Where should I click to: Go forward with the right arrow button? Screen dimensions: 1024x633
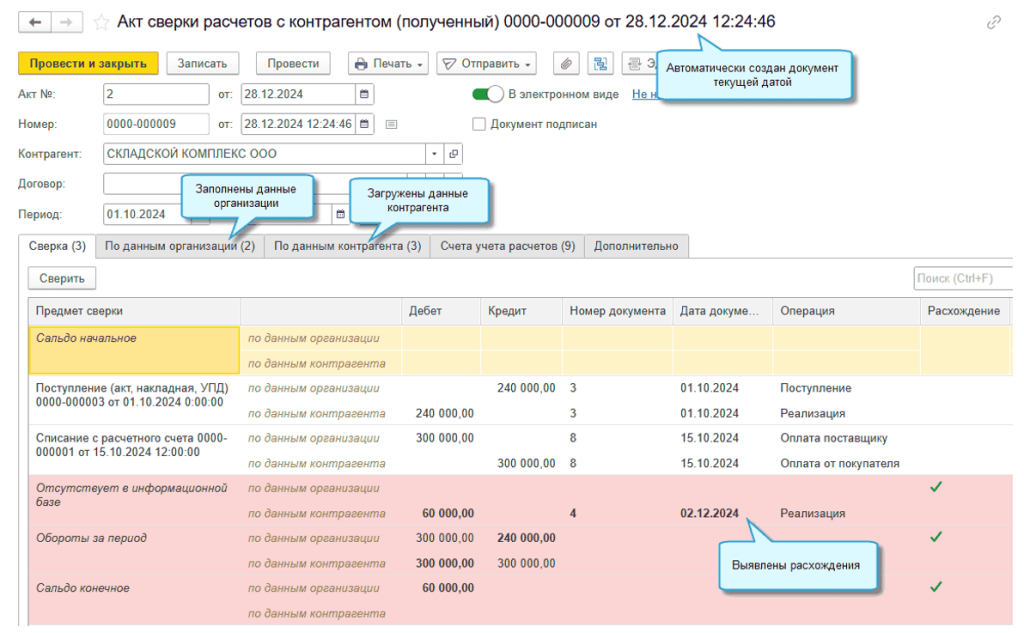[66, 22]
